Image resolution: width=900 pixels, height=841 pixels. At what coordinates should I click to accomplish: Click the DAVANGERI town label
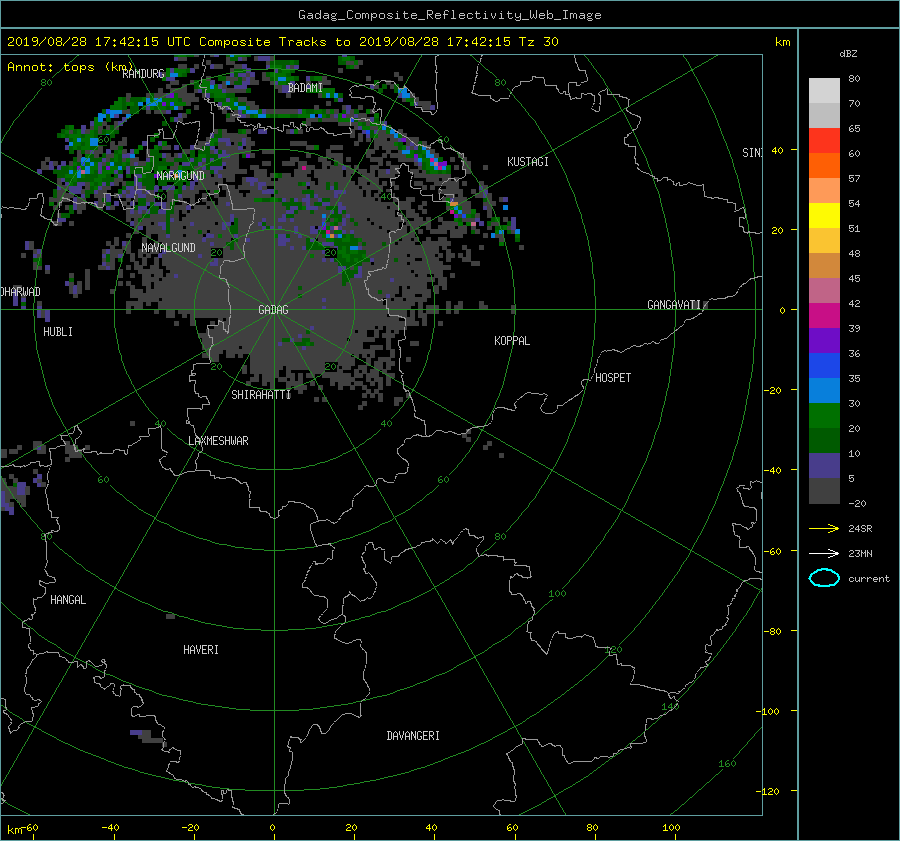413,736
